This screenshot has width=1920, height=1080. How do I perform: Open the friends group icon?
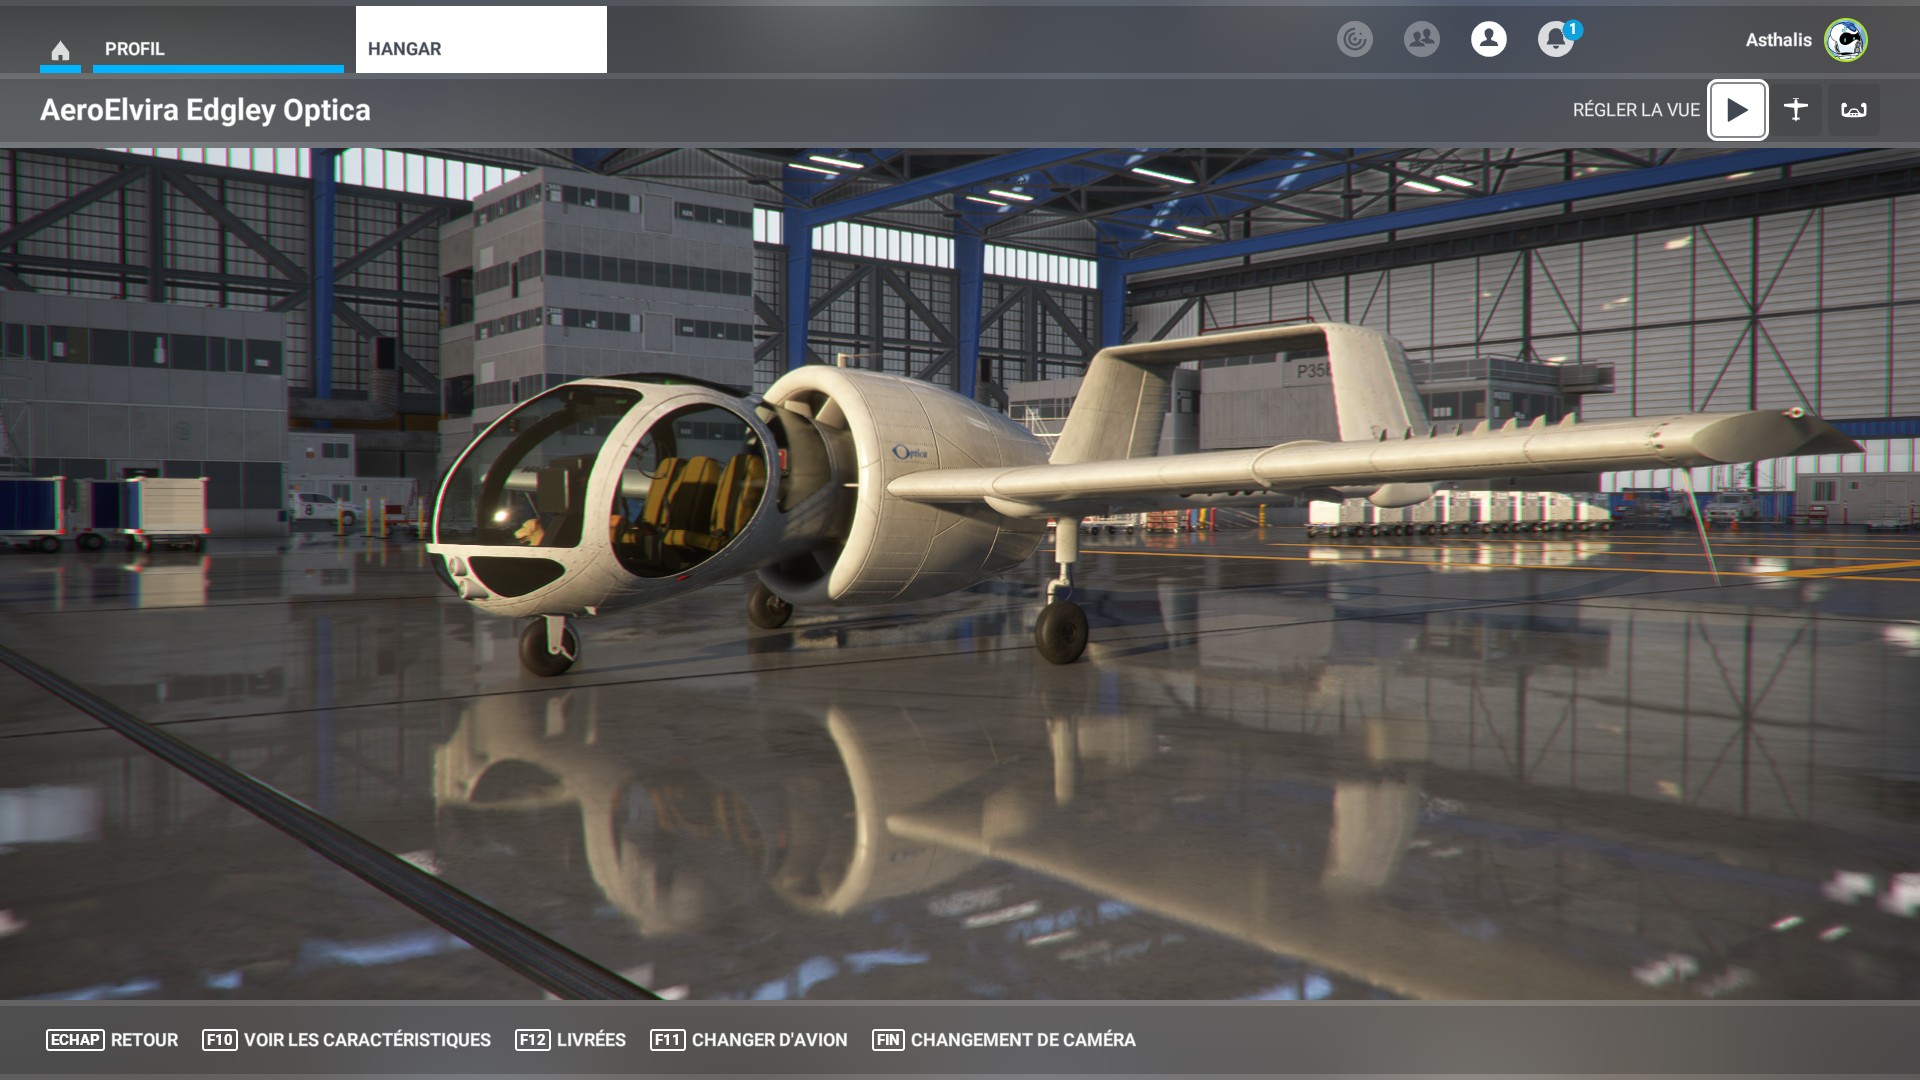(x=1421, y=39)
